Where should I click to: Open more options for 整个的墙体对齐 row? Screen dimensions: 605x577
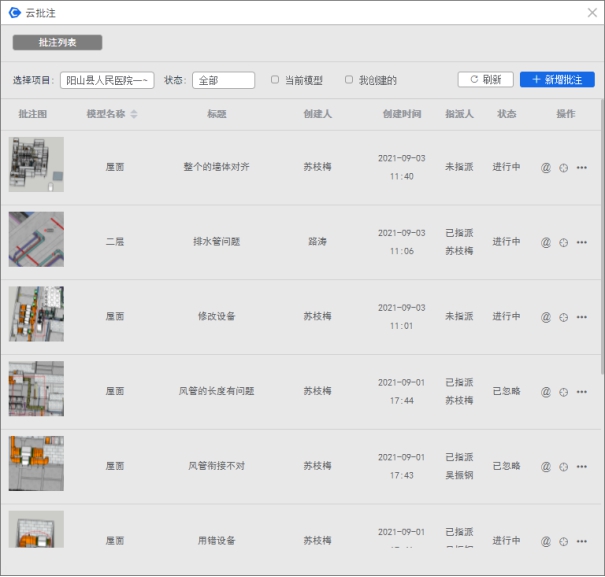click(x=581, y=167)
